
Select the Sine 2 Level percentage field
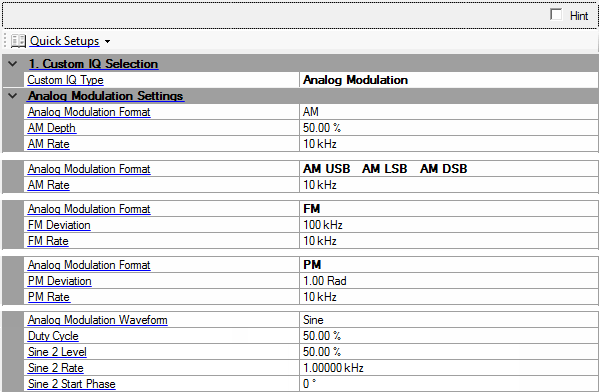click(x=449, y=352)
